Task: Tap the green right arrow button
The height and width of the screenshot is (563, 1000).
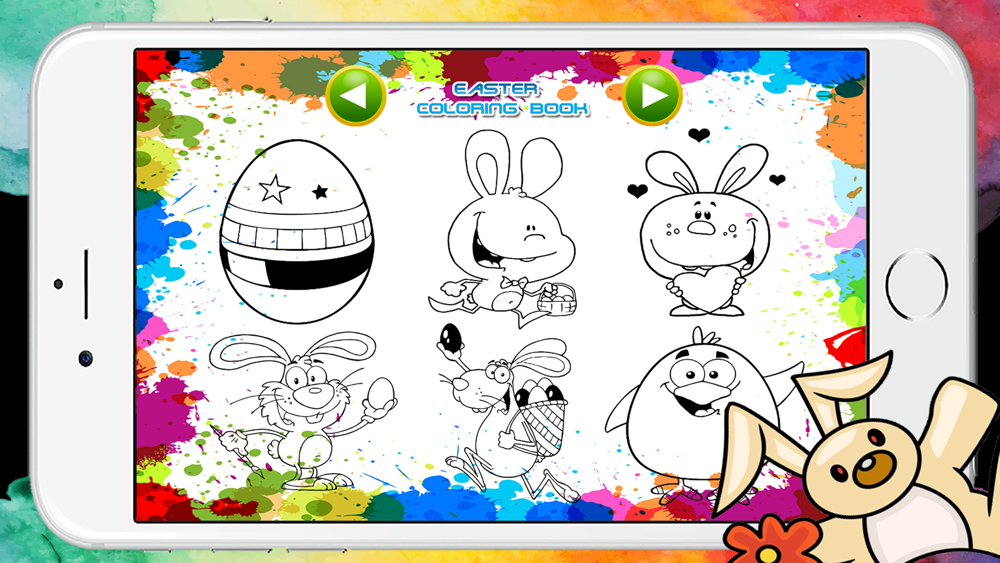Action: [x=652, y=96]
